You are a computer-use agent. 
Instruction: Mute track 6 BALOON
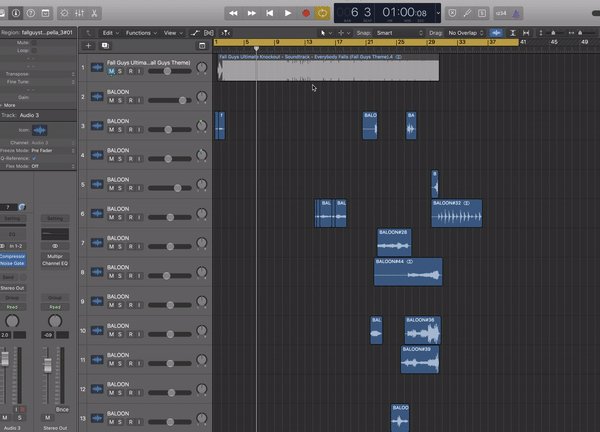point(111,217)
